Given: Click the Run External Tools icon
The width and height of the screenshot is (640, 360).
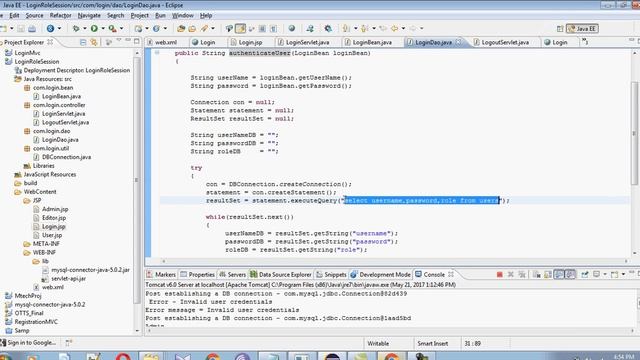Looking at the screenshot, I should click(x=112, y=29).
